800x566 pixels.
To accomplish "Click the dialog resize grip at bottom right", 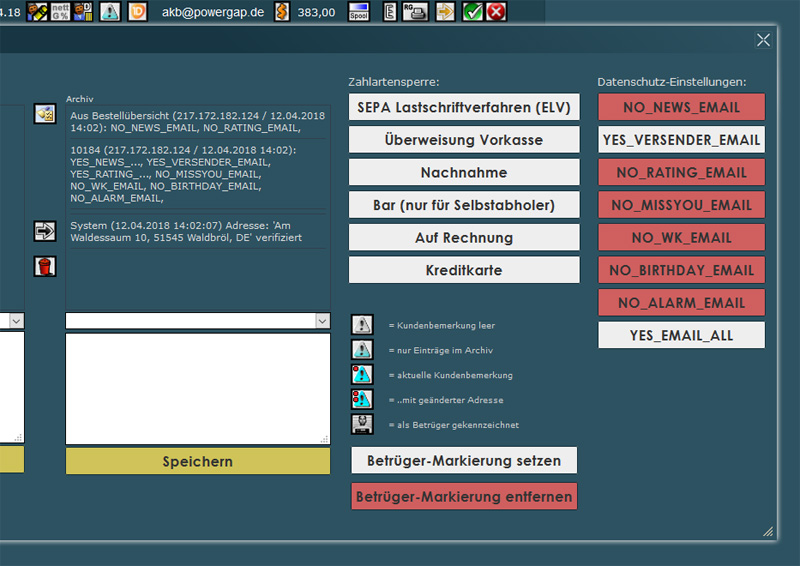I will point(768,531).
